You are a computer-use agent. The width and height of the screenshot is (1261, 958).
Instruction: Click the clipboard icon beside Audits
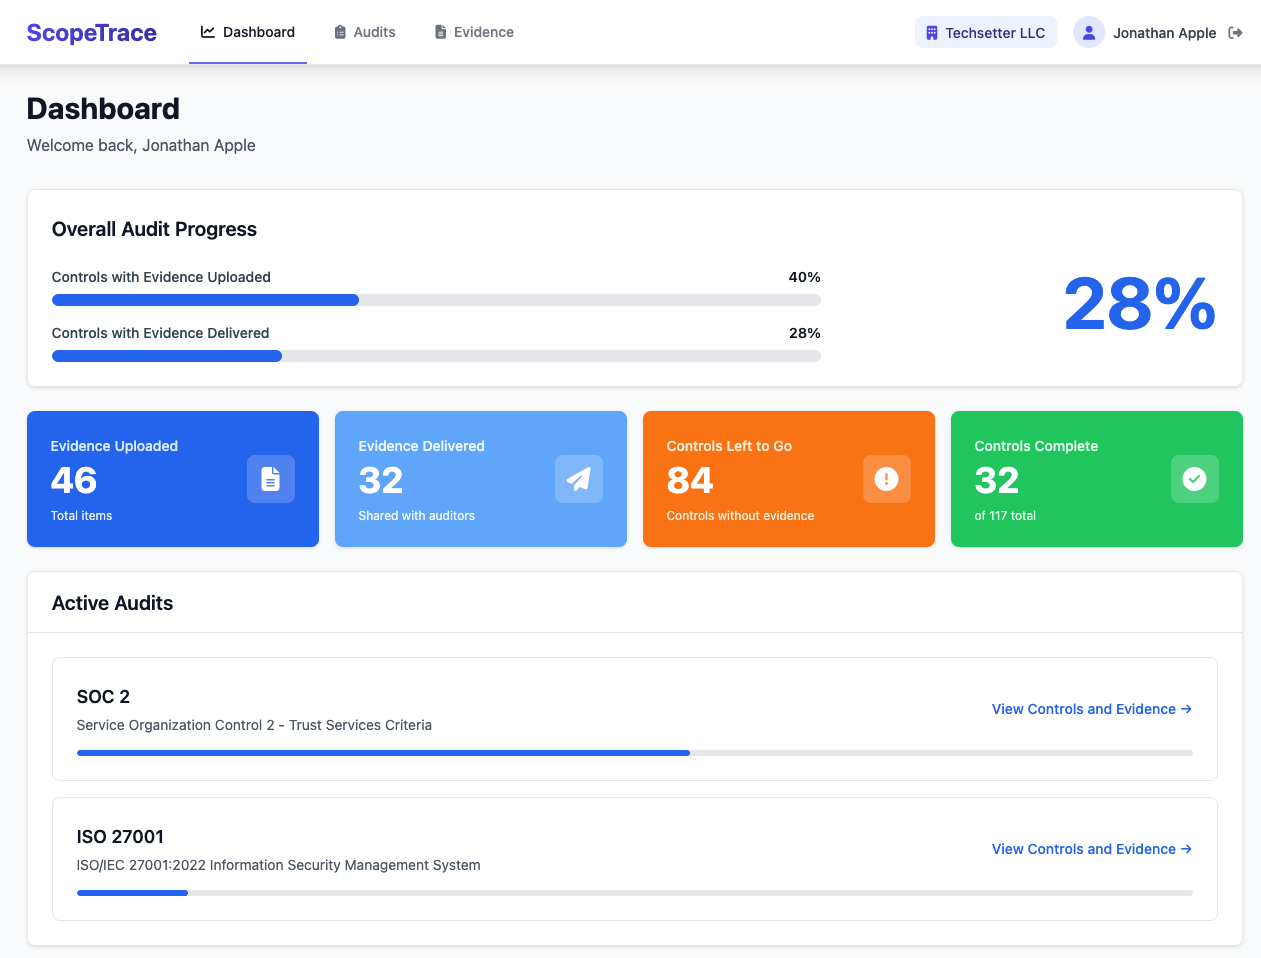[339, 31]
